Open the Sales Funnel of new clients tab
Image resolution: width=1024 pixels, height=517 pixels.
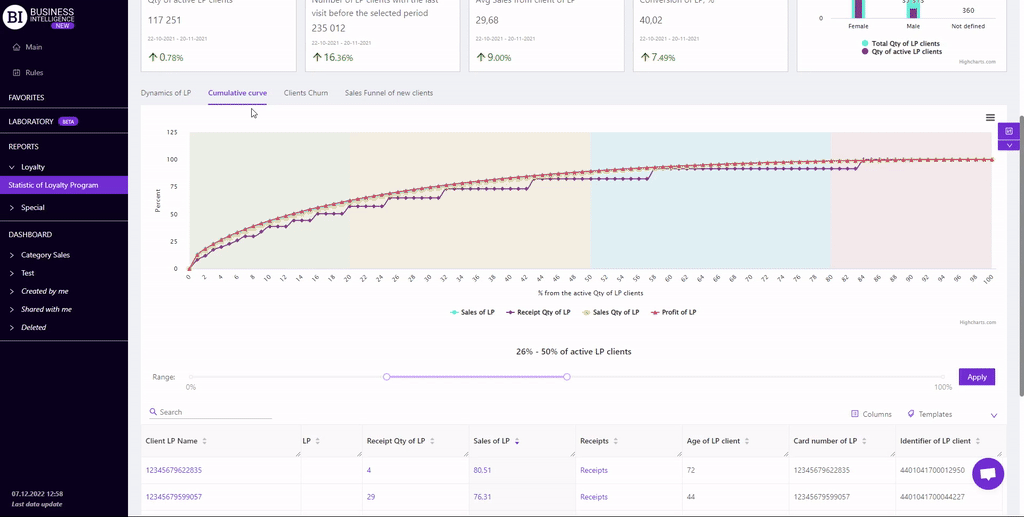coord(389,93)
